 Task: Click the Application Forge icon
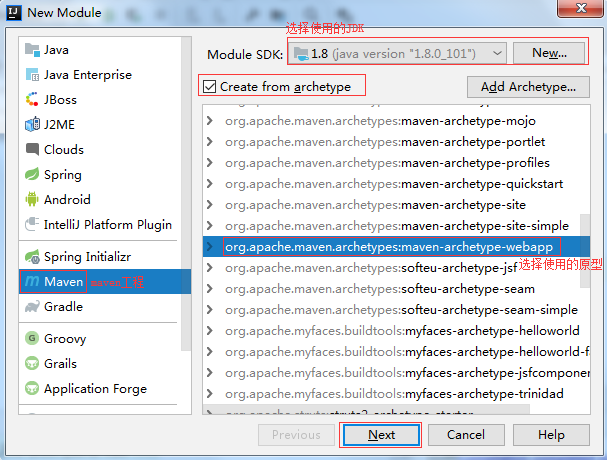tap(32, 388)
